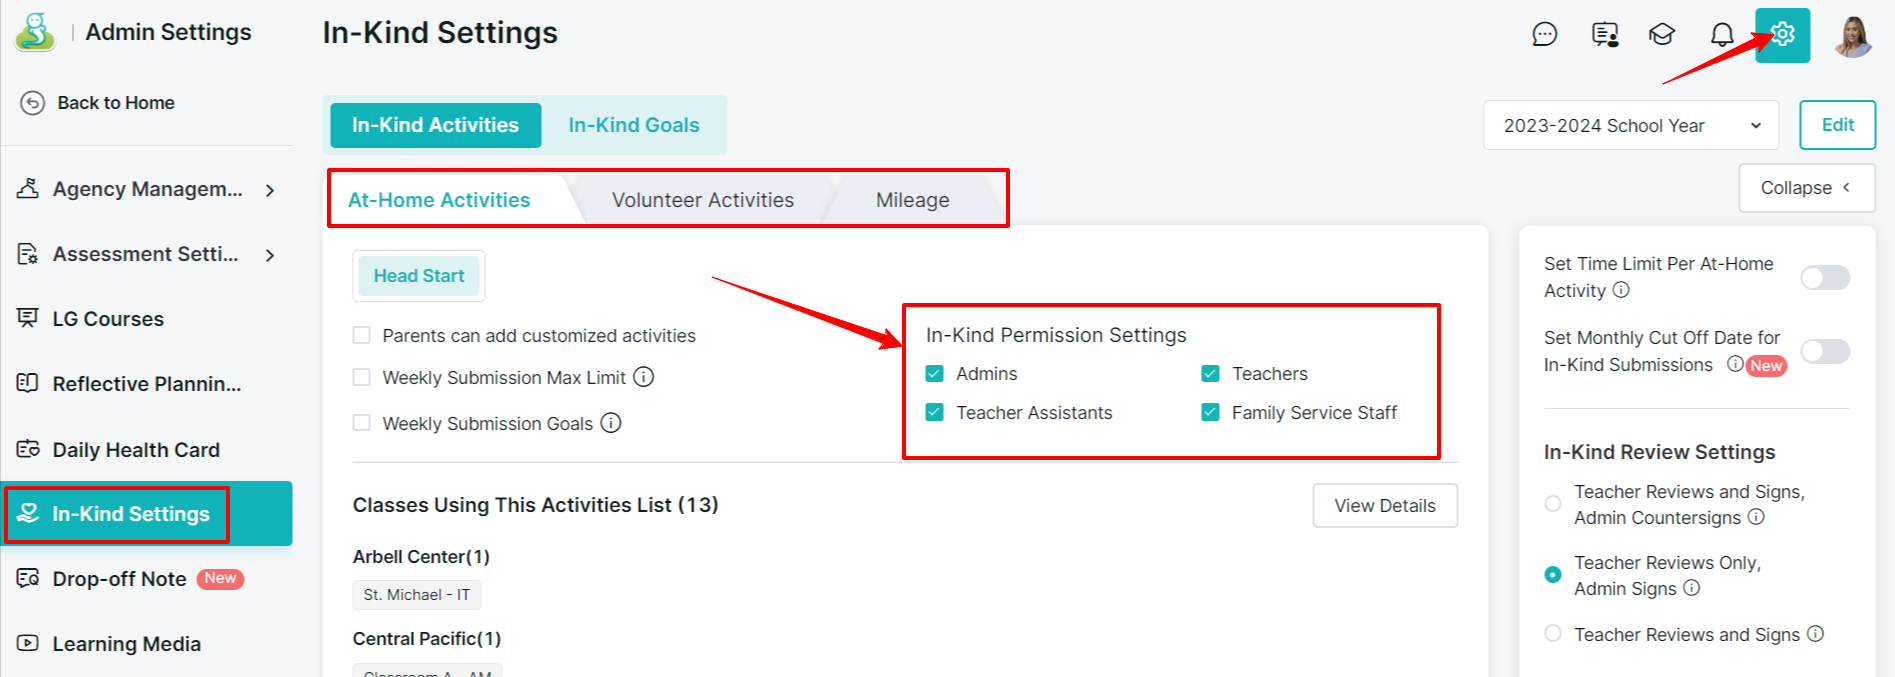Click the graduation cap icon
Image resolution: width=1895 pixels, height=677 pixels.
1662,35
